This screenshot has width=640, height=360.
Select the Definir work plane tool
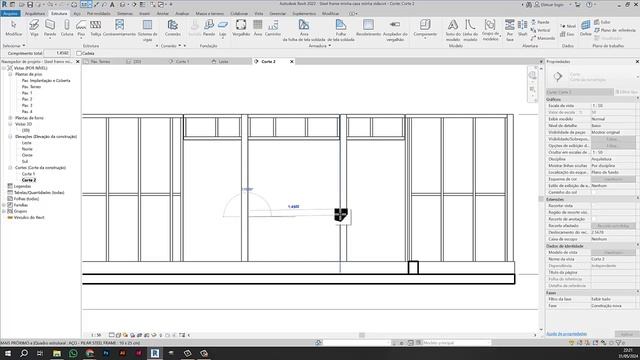[585, 28]
